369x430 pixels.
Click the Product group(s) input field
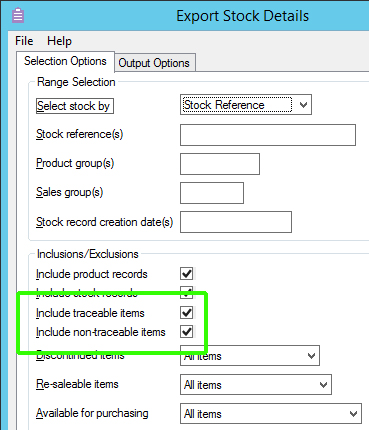click(220, 164)
